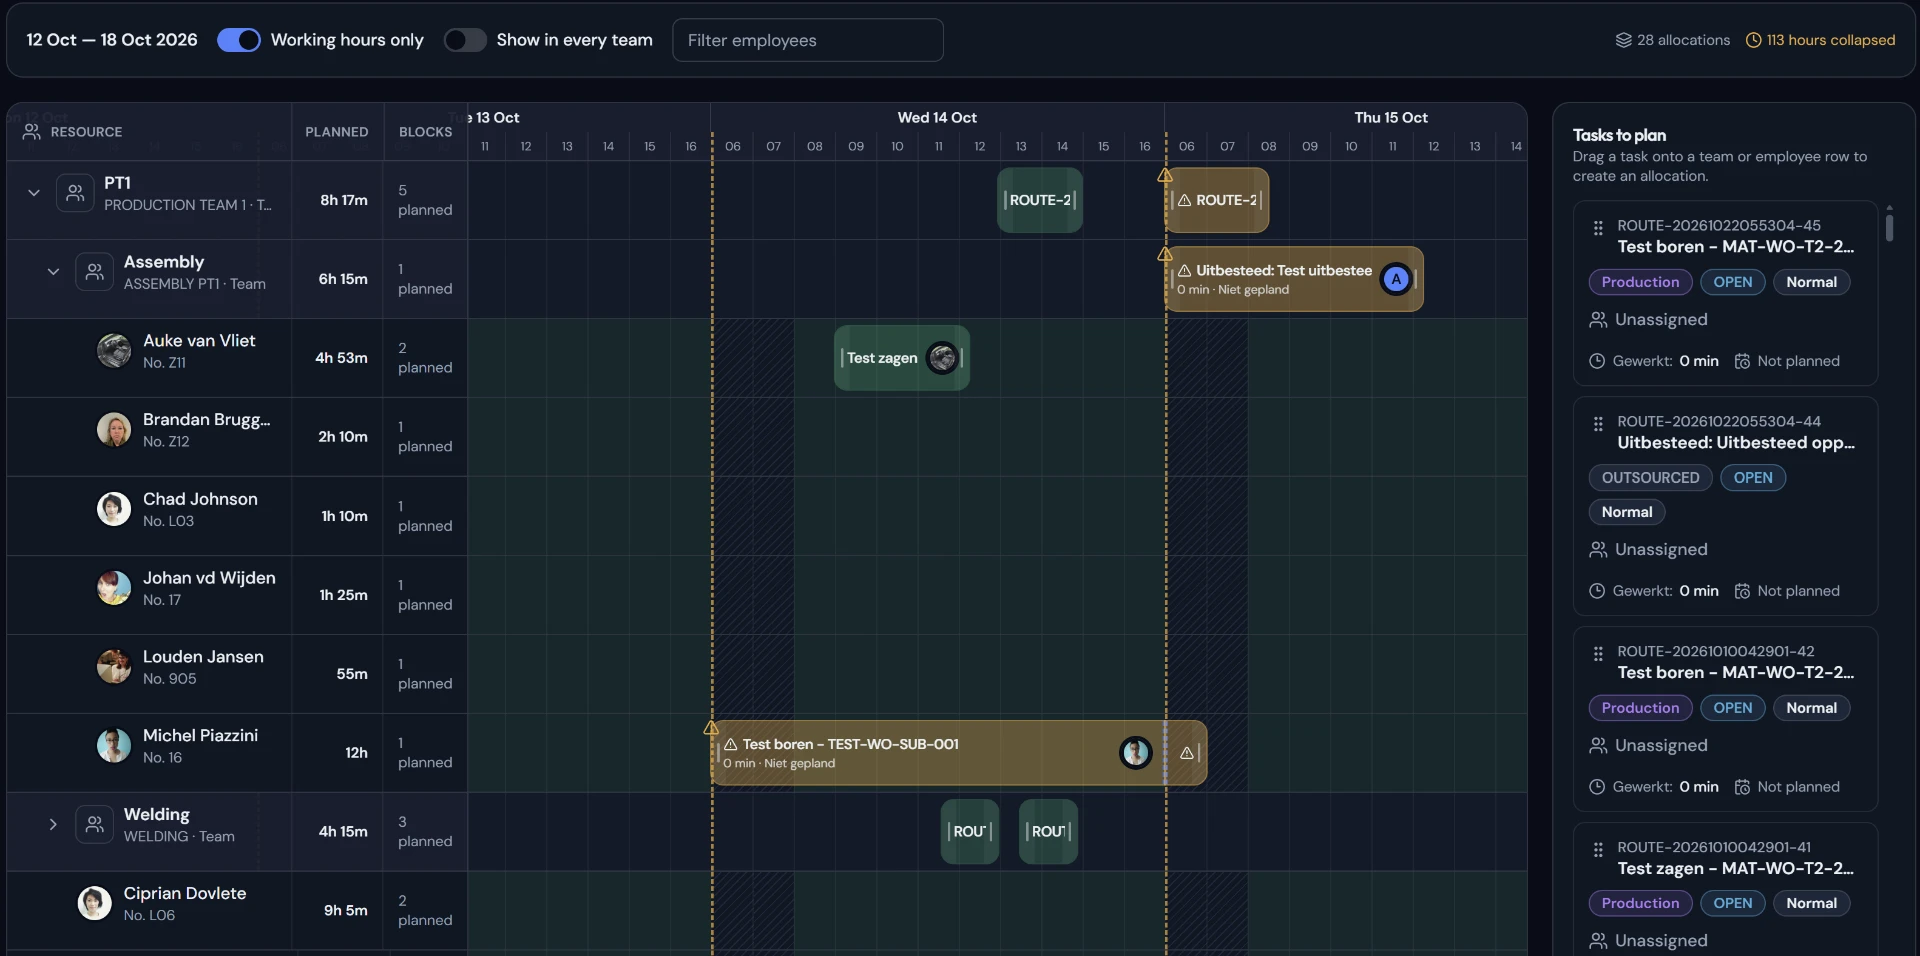Click the Assembly team group icon
This screenshot has width=1920, height=956.
(94, 272)
